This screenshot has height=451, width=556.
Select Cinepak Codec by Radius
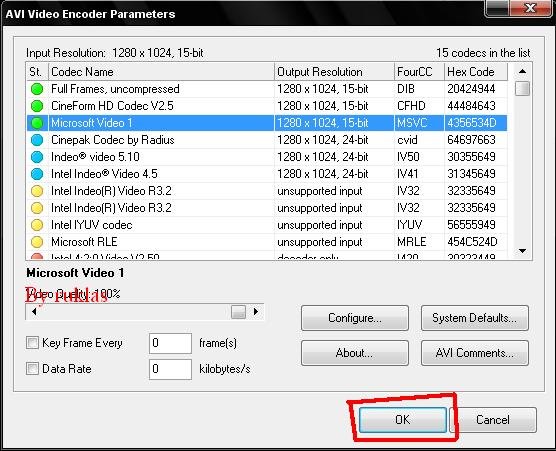pos(267,140)
